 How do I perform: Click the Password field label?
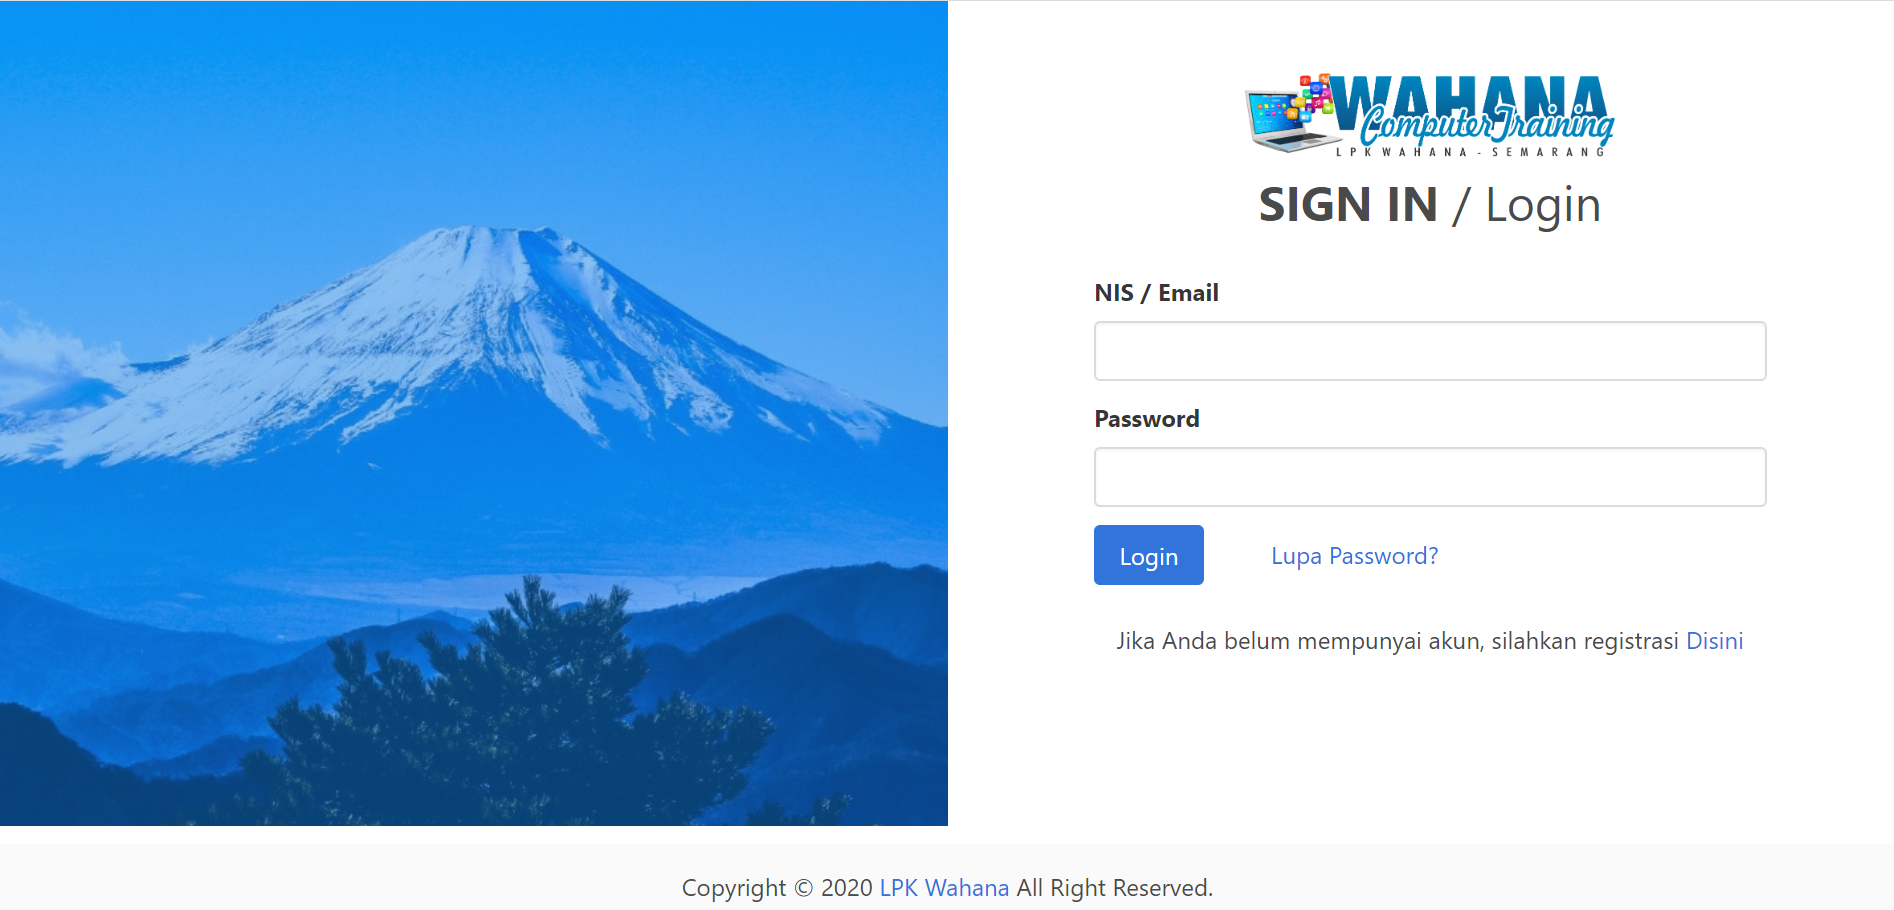1147,419
